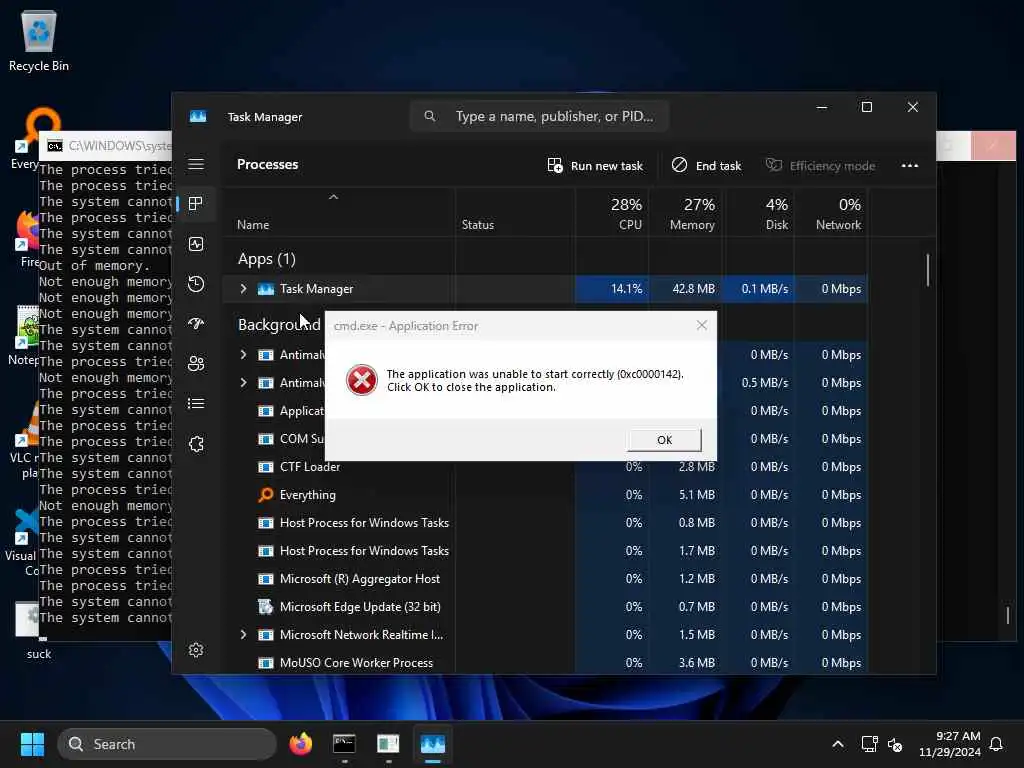Expand Microsoft Network Realtime row
The width and height of the screenshot is (1024, 768).
pos(243,635)
